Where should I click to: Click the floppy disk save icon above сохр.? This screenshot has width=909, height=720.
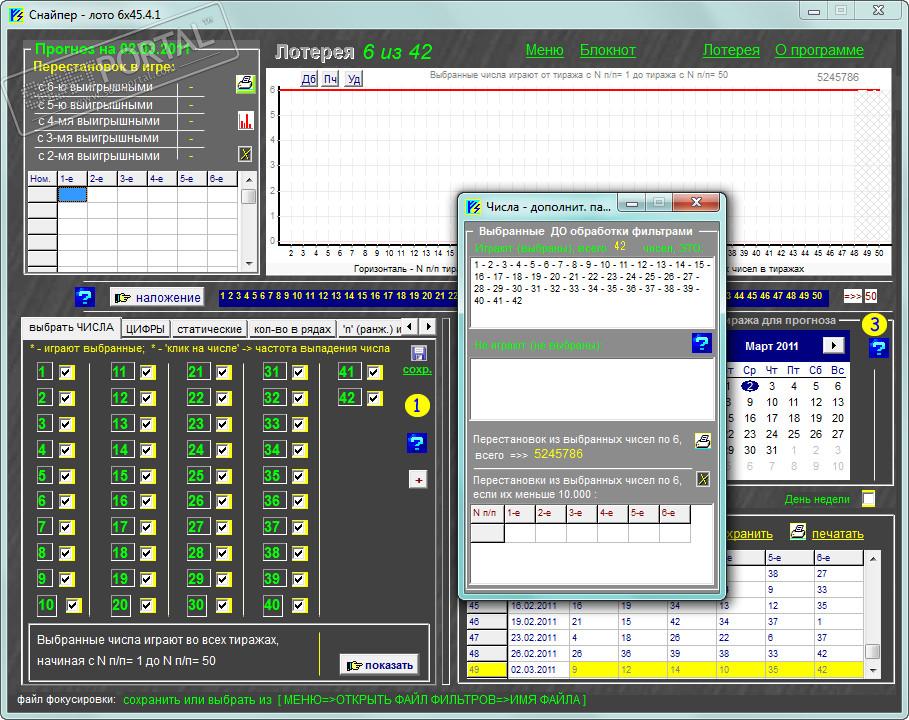[x=418, y=353]
